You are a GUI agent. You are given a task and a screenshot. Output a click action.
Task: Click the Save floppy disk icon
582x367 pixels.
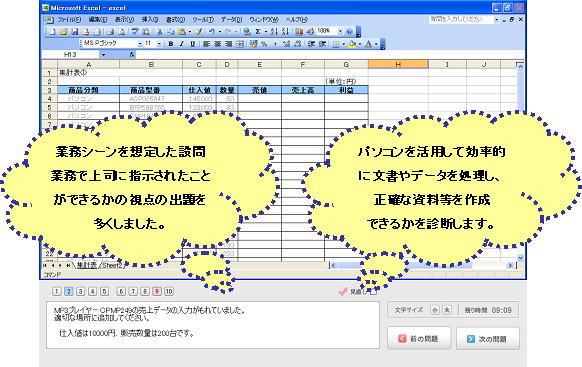coord(75,32)
